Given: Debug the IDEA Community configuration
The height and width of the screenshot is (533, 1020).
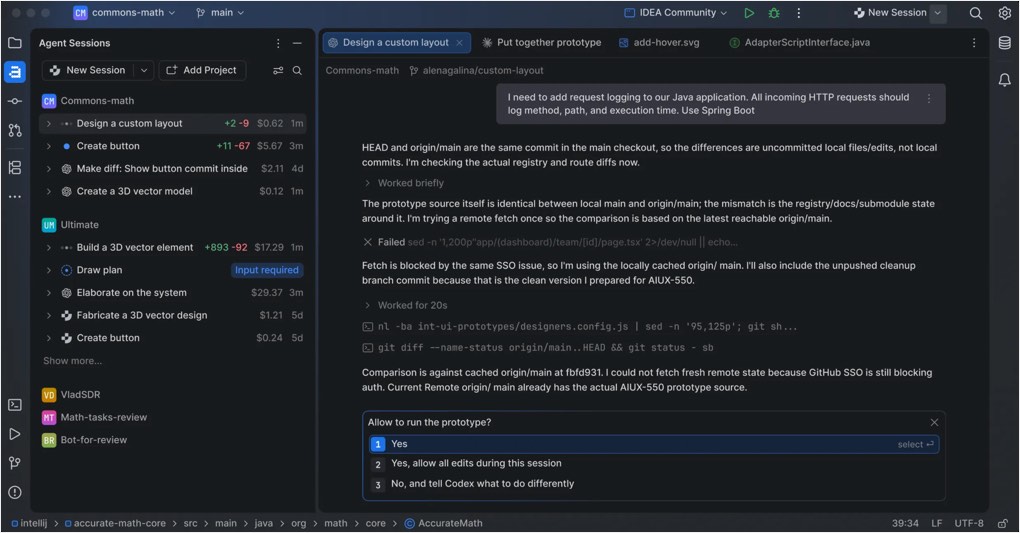Looking at the screenshot, I should click(773, 12).
